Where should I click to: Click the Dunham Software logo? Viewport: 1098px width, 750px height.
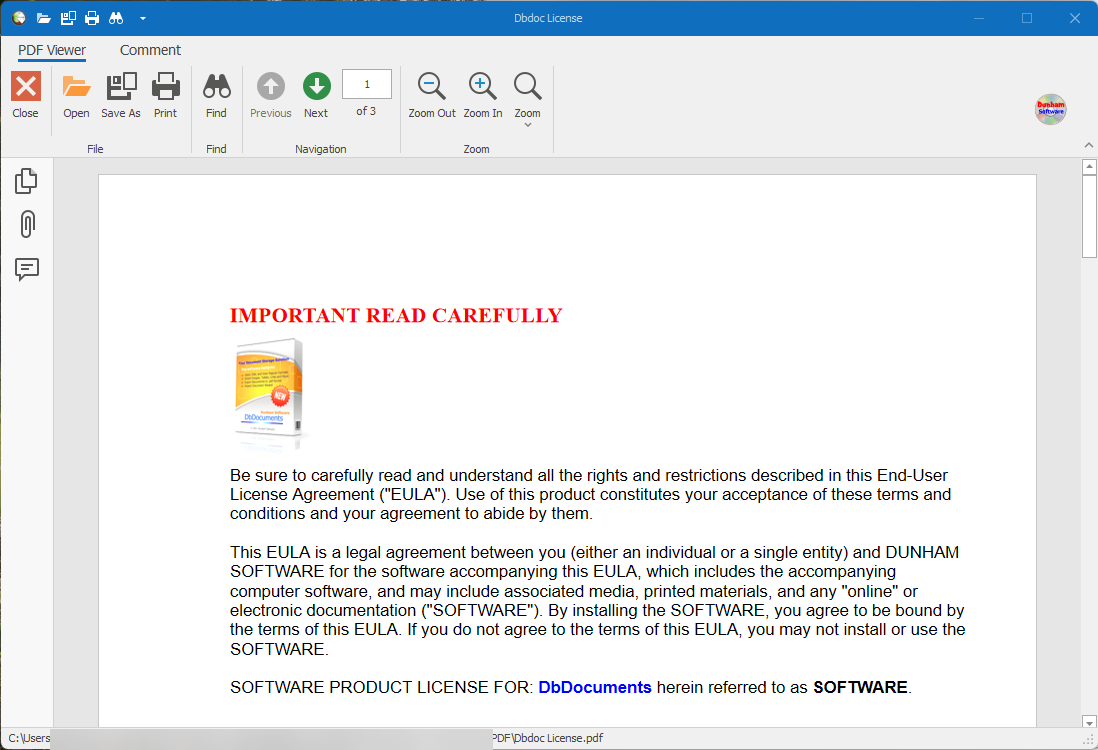pos(1050,108)
